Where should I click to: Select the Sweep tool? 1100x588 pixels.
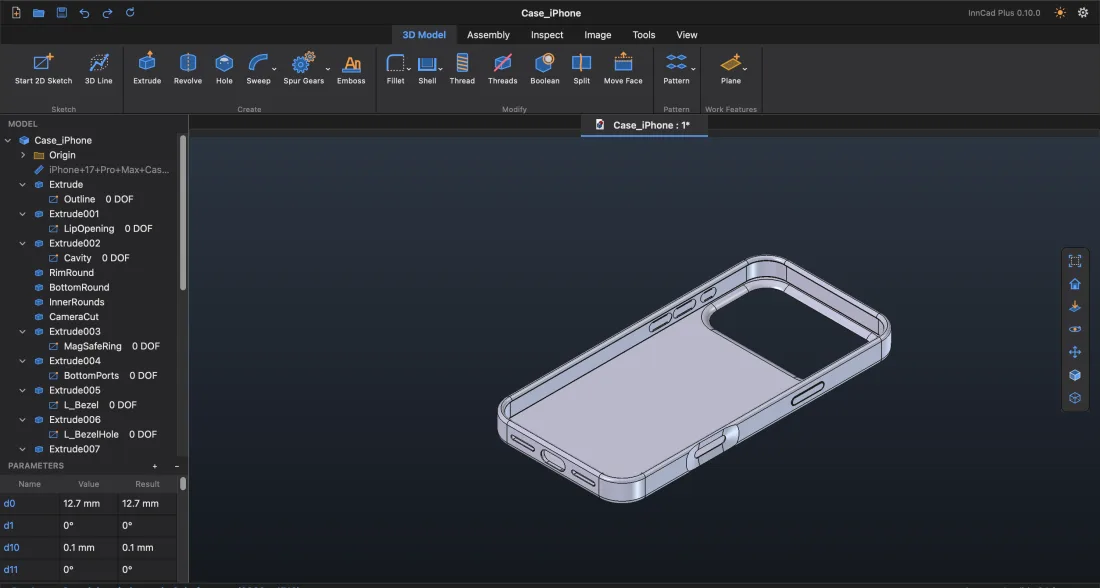pyautogui.click(x=257, y=69)
